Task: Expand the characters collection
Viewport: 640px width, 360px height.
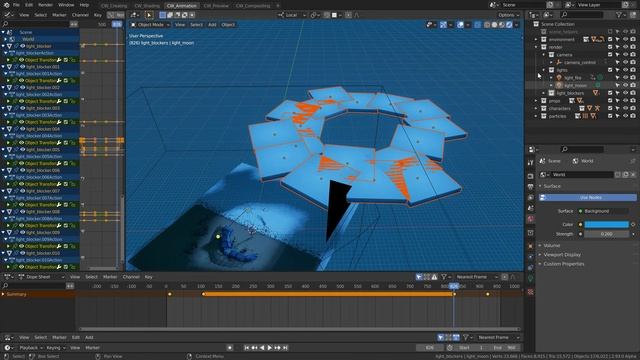Action: click(x=536, y=108)
